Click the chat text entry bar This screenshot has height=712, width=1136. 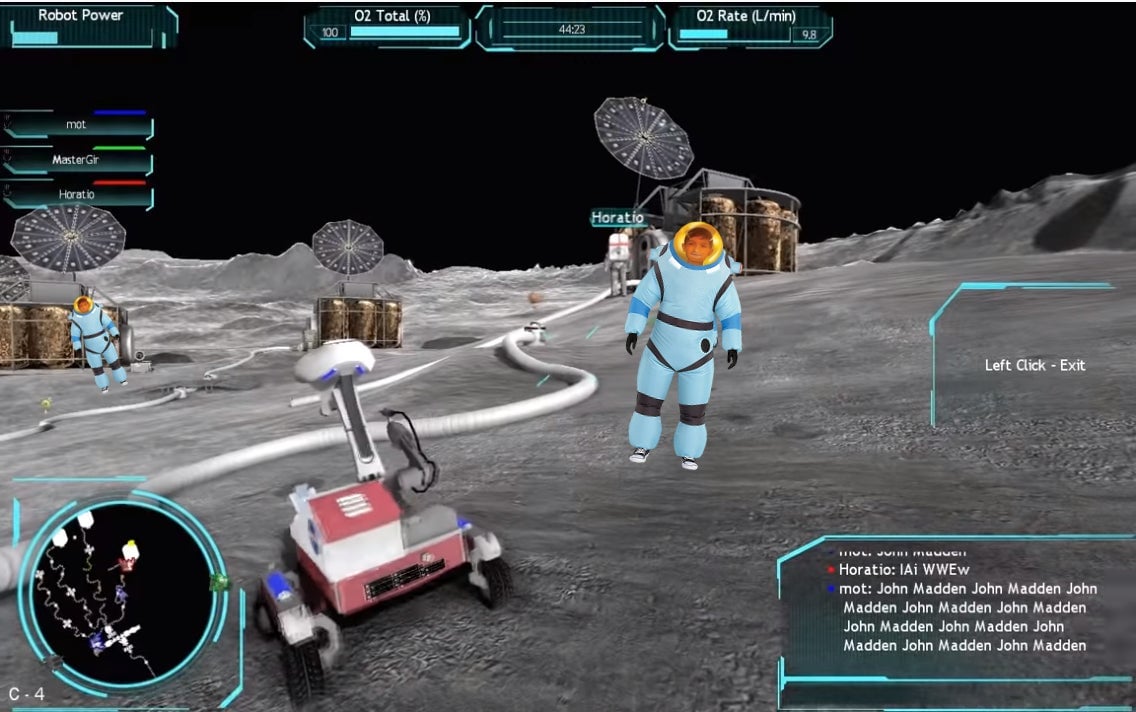(955, 693)
